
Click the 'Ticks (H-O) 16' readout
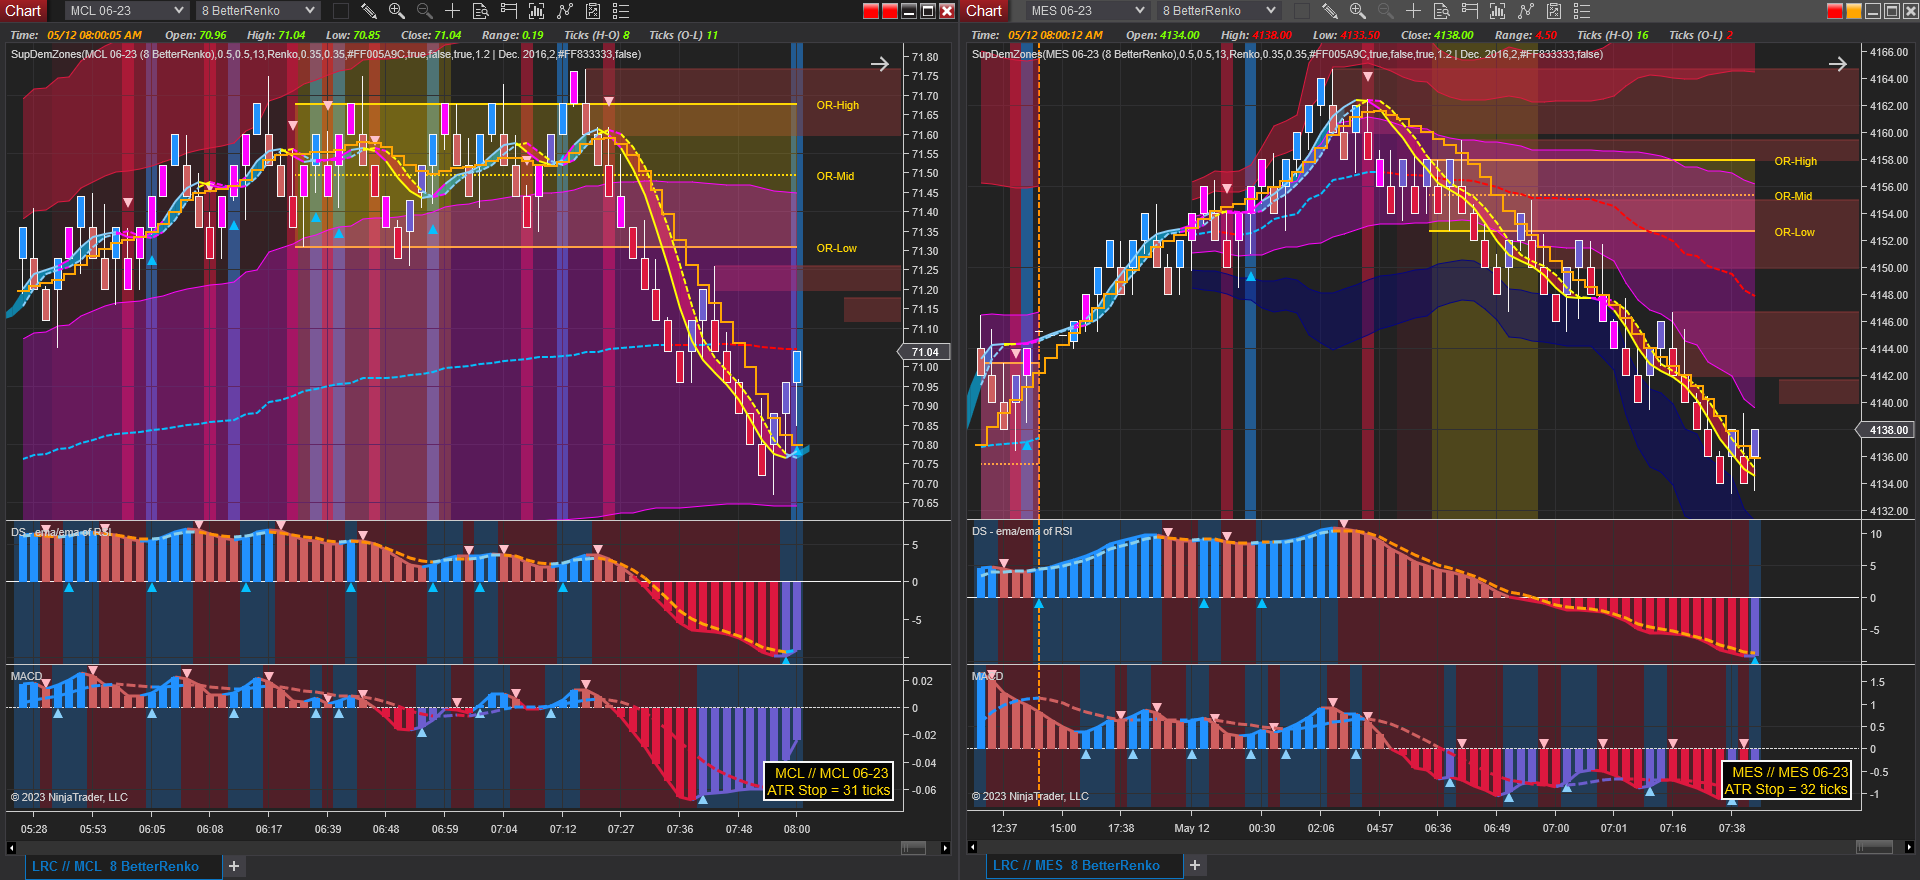(x=1613, y=35)
